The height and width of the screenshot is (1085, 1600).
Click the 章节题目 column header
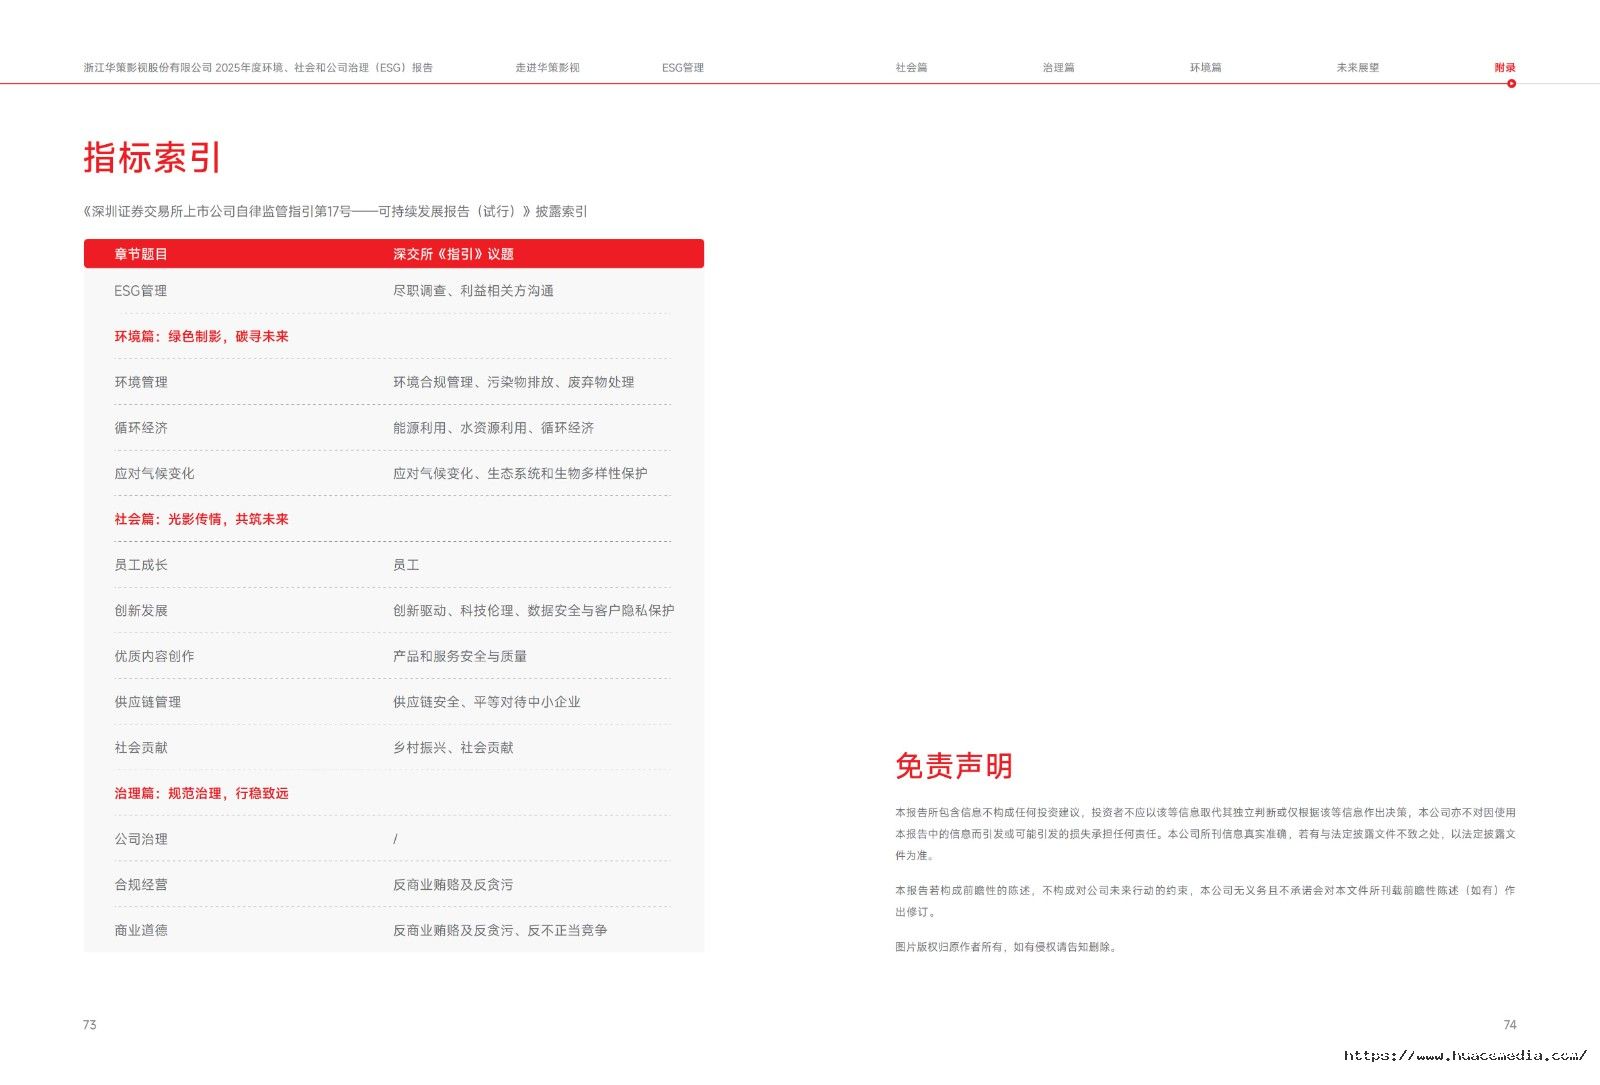coord(141,254)
